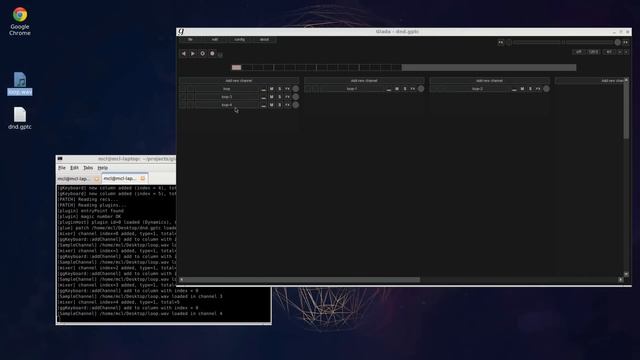This screenshot has width=640, height=360.
Task: Open FX plugins for loop-2 channel
Action: point(538,89)
